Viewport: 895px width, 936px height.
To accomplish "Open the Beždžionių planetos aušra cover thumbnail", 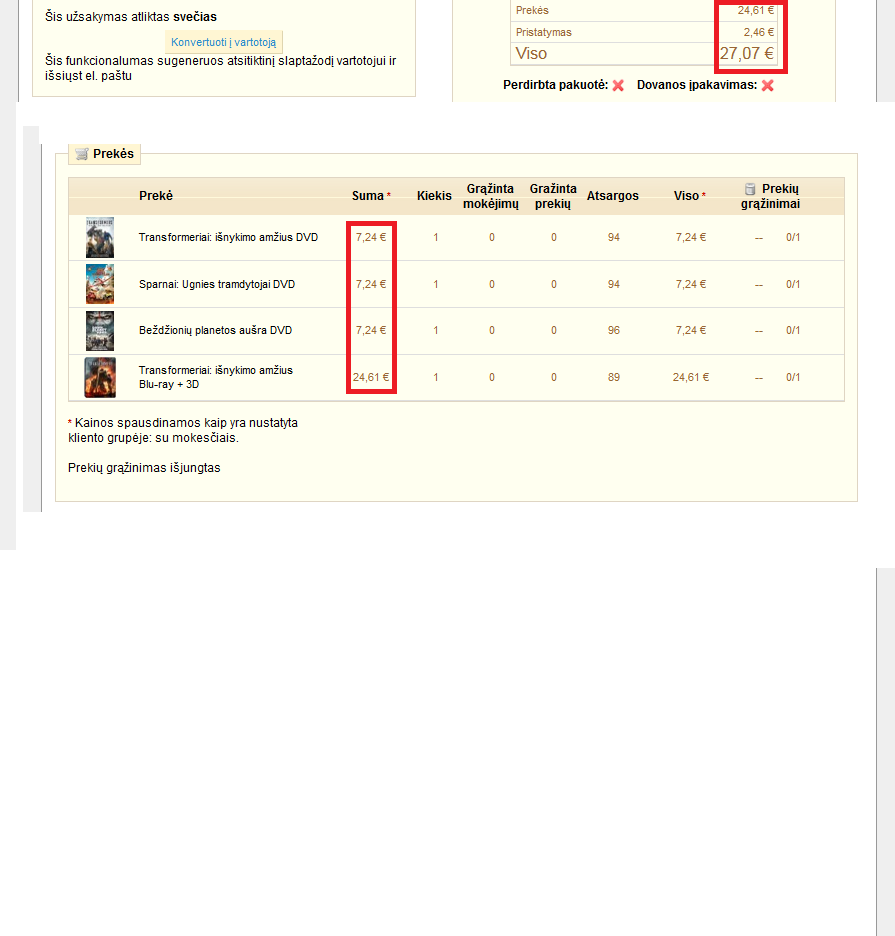I will tap(100, 331).
